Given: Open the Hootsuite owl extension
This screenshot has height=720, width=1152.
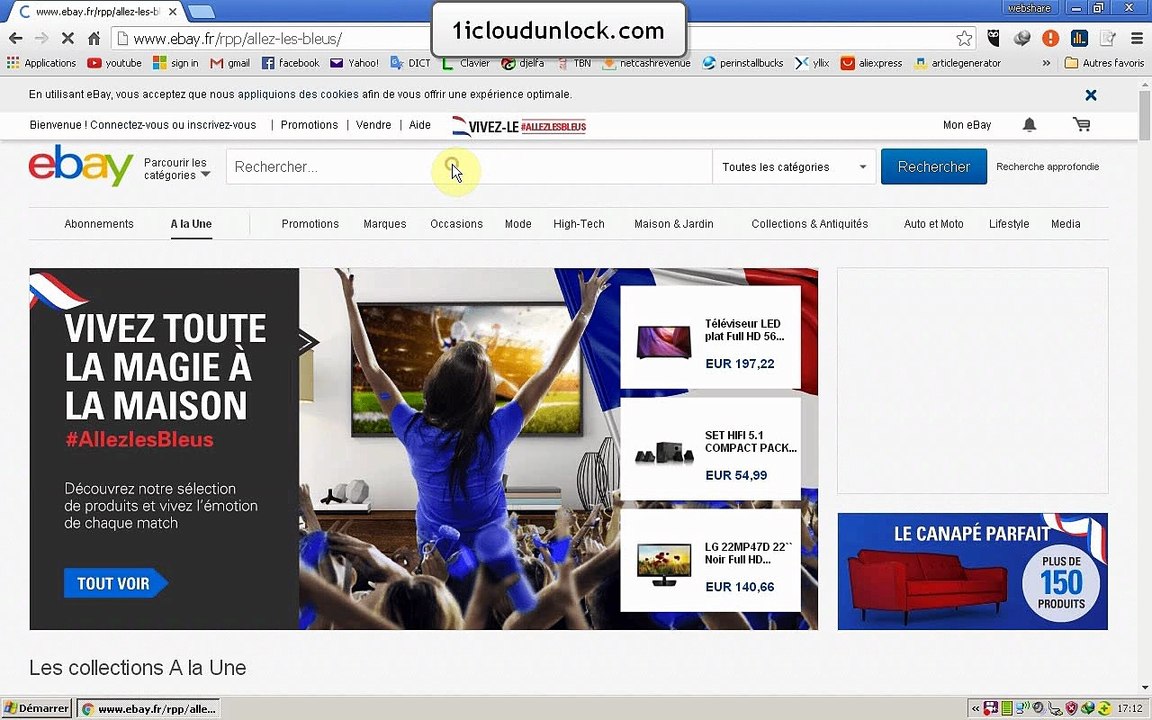Looking at the screenshot, I should pyautogui.click(x=993, y=38).
